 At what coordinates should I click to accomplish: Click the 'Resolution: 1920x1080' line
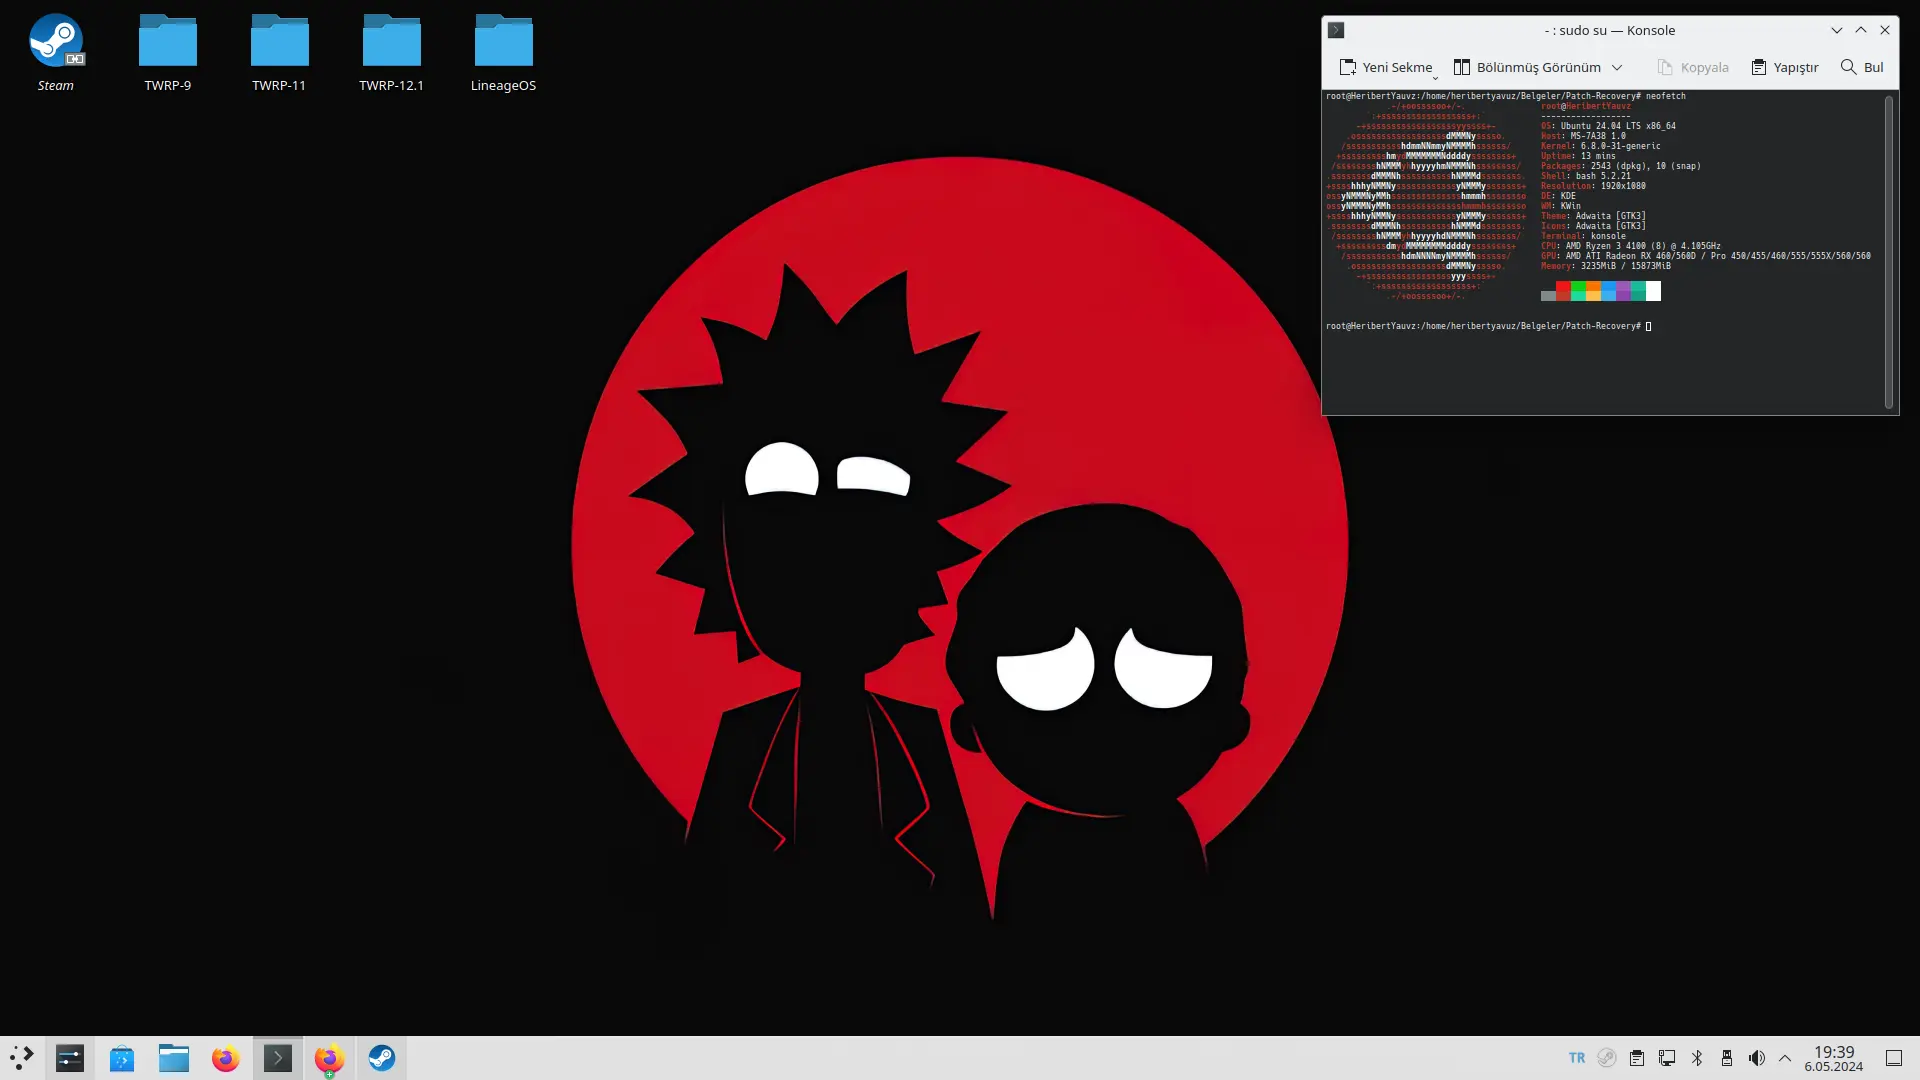(1593, 186)
